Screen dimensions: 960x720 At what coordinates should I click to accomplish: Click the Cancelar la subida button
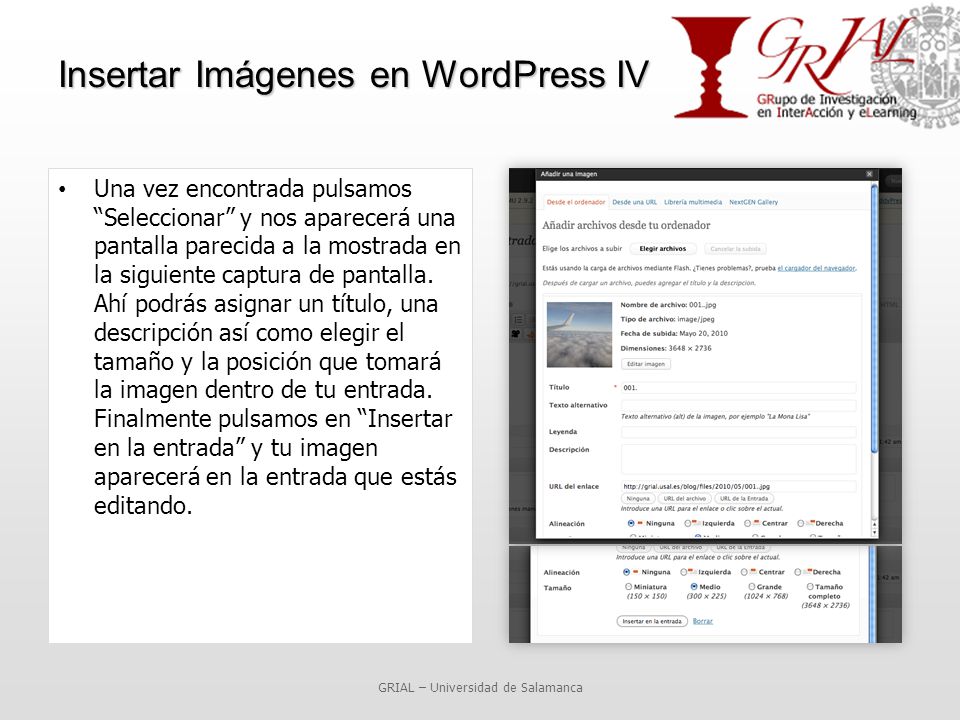[x=735, y=249]
